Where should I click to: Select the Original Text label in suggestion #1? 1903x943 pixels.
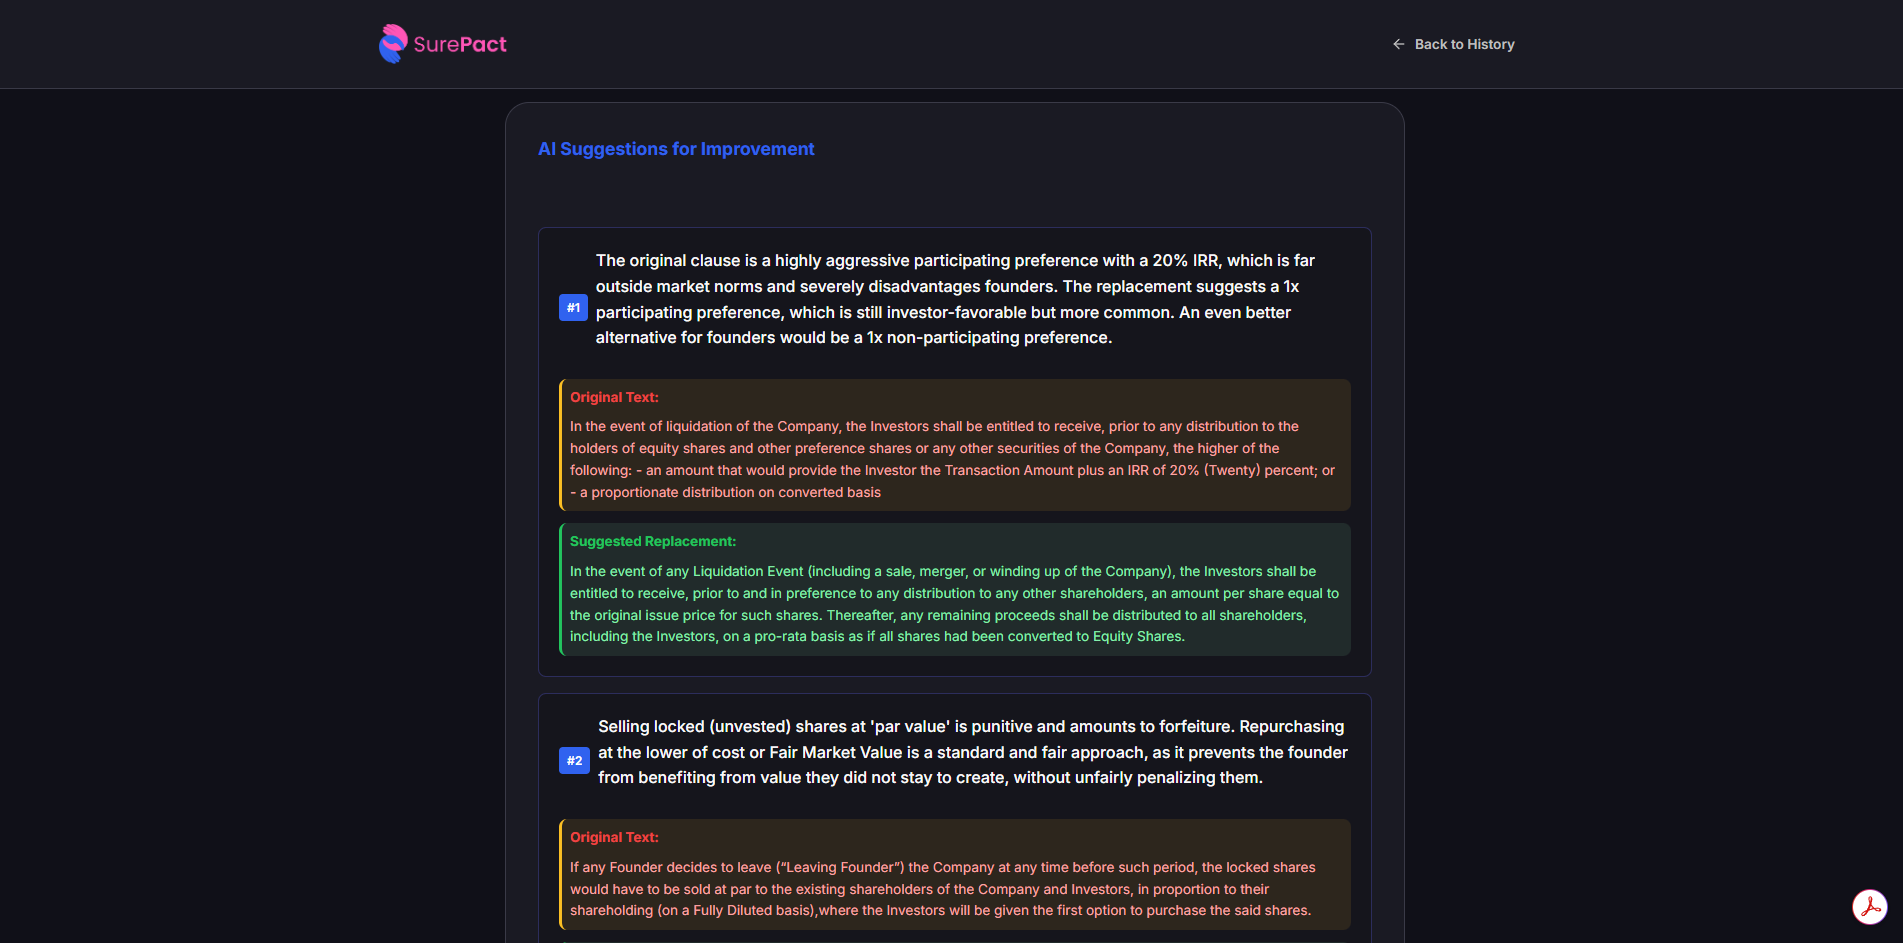point(614,397)
